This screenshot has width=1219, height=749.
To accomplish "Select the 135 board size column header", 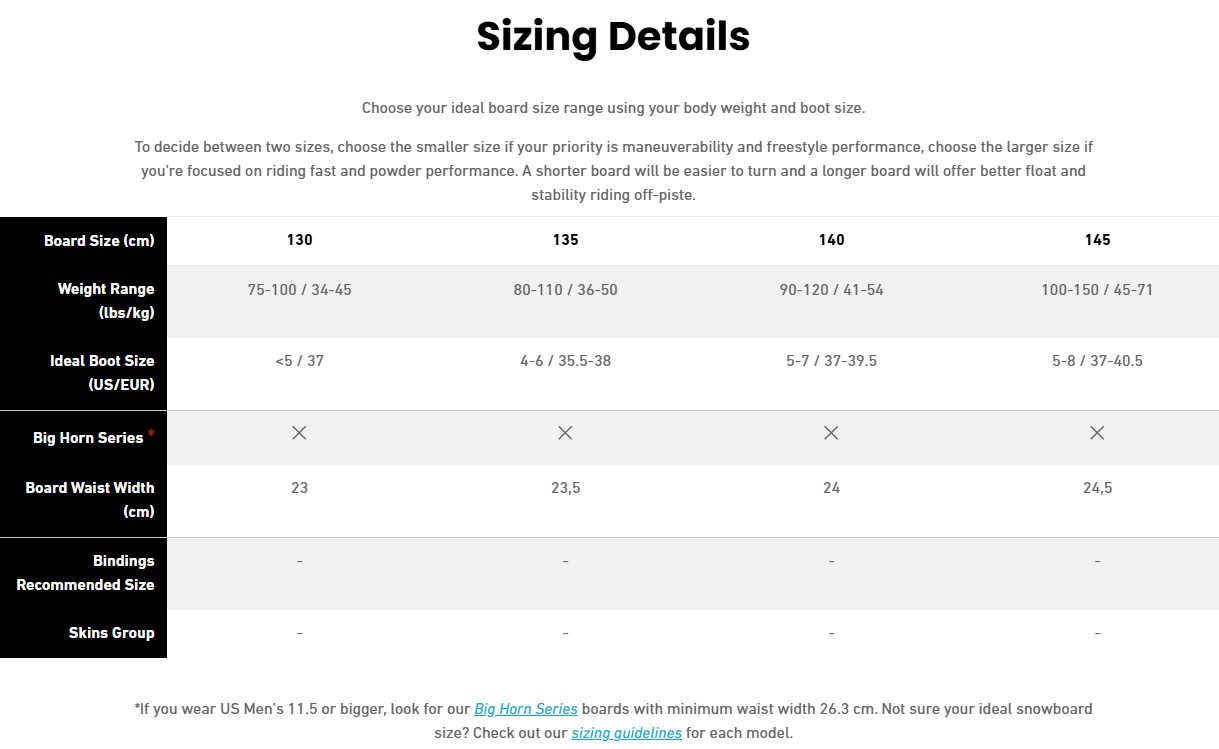I will pos(565,240).
